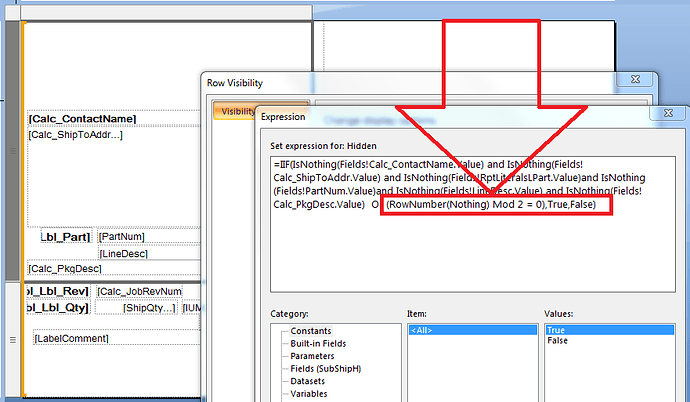Select Parameters category

pyautogui.click(x=312, y=356)
